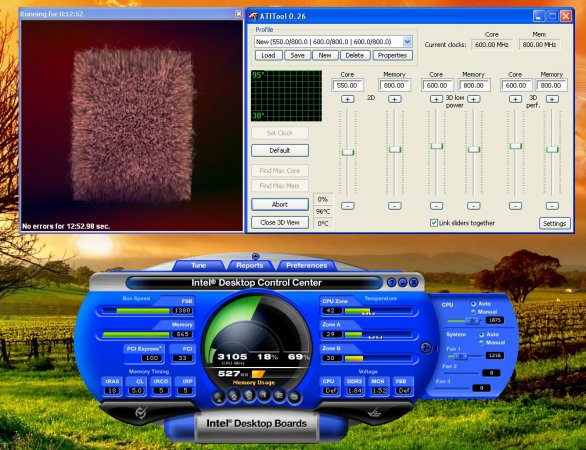Click the CPU fan speed slider
The height and width of the screenshot is (450, 586).
click(472, 321)
